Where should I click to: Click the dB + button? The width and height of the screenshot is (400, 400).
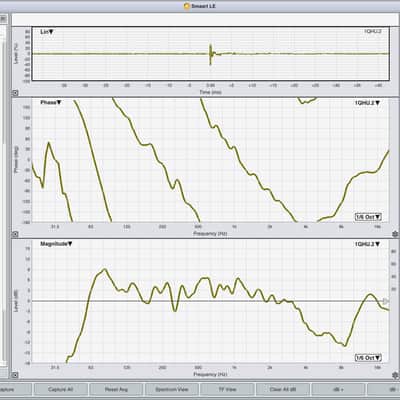pyautogui.click(x=338, y=389)
